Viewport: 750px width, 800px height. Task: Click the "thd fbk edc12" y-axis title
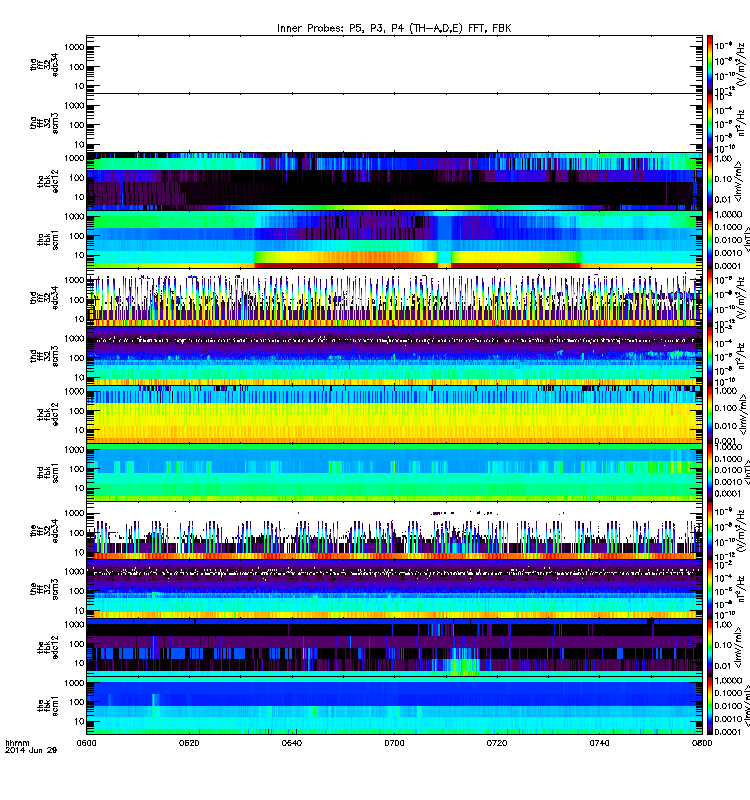(x=48, y=414)
